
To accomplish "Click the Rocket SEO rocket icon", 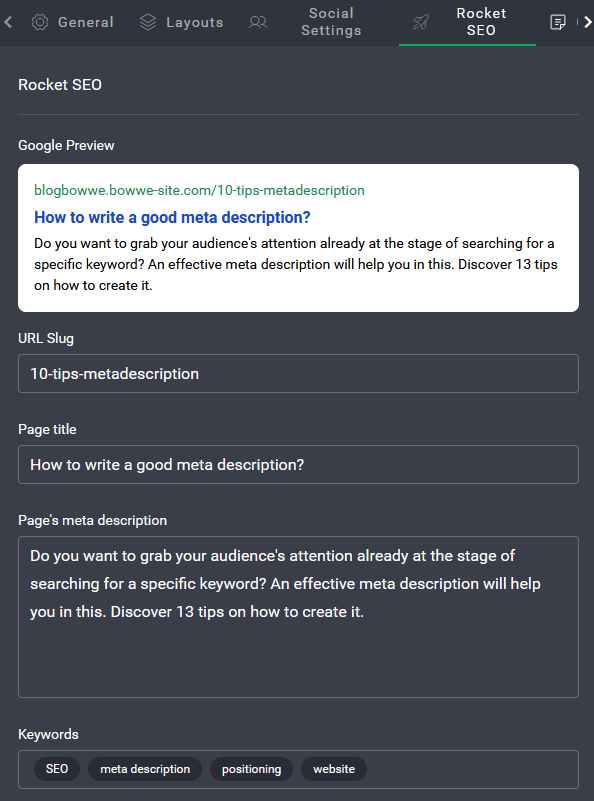I will [421, 22].
